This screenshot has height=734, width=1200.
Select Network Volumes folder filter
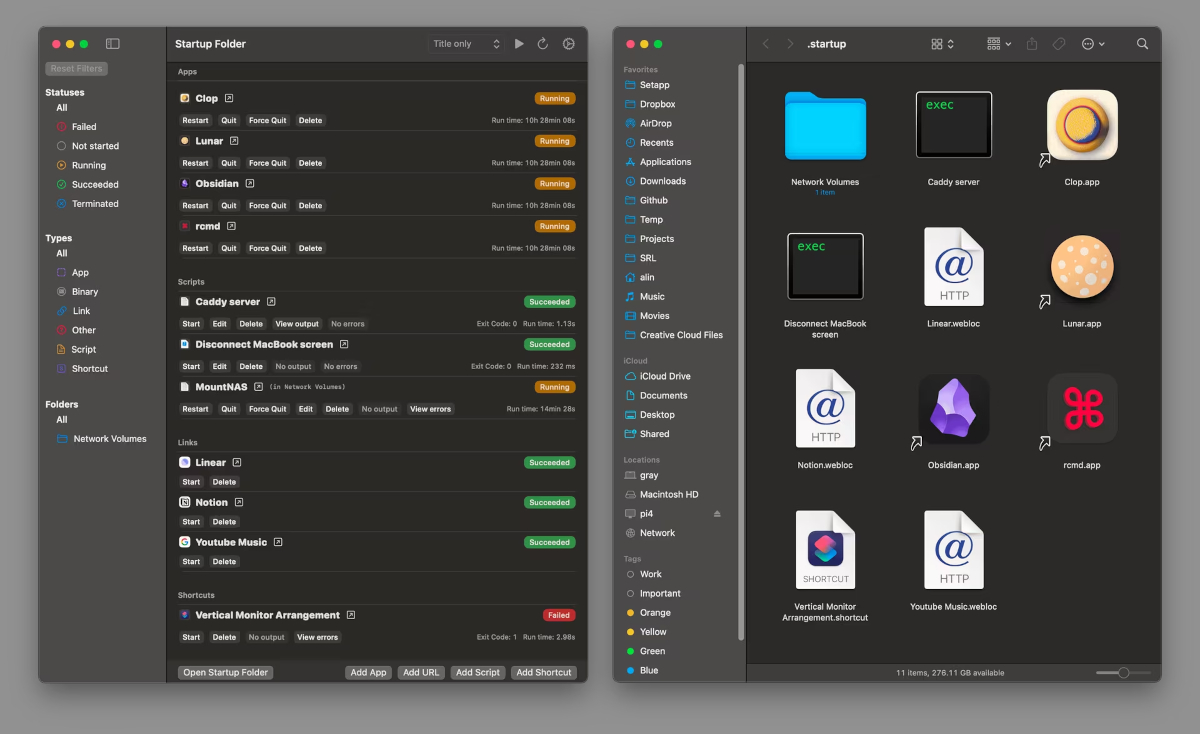tap(109, 439)
